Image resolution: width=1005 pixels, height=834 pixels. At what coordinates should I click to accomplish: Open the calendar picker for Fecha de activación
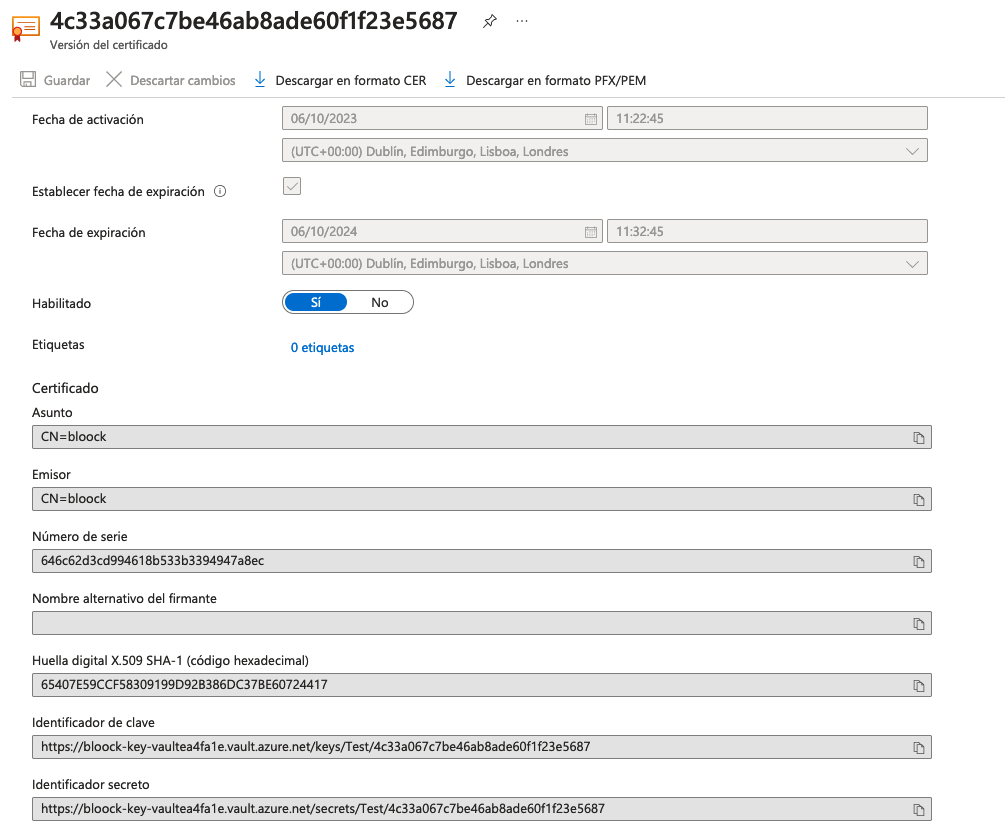(590, 118)
